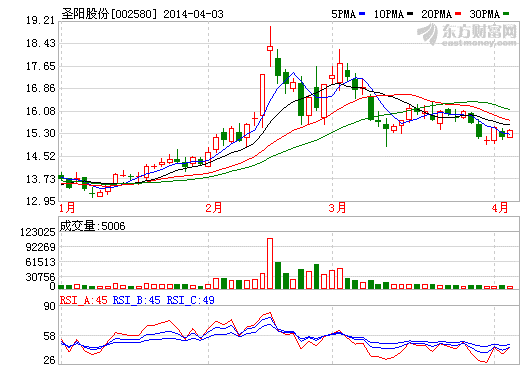Click the 26 RSI axis label

[50, 360]
